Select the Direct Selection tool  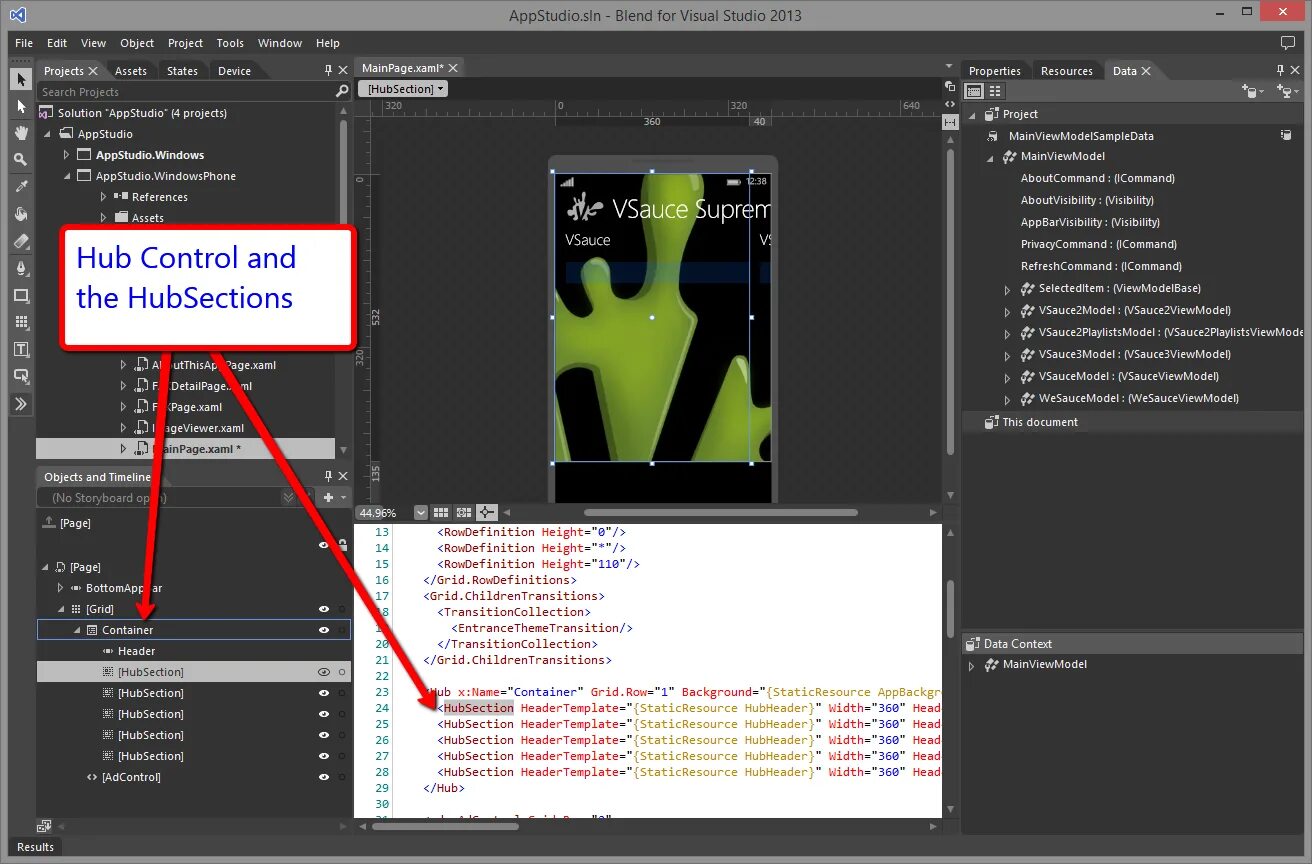(x=21, y=106)
